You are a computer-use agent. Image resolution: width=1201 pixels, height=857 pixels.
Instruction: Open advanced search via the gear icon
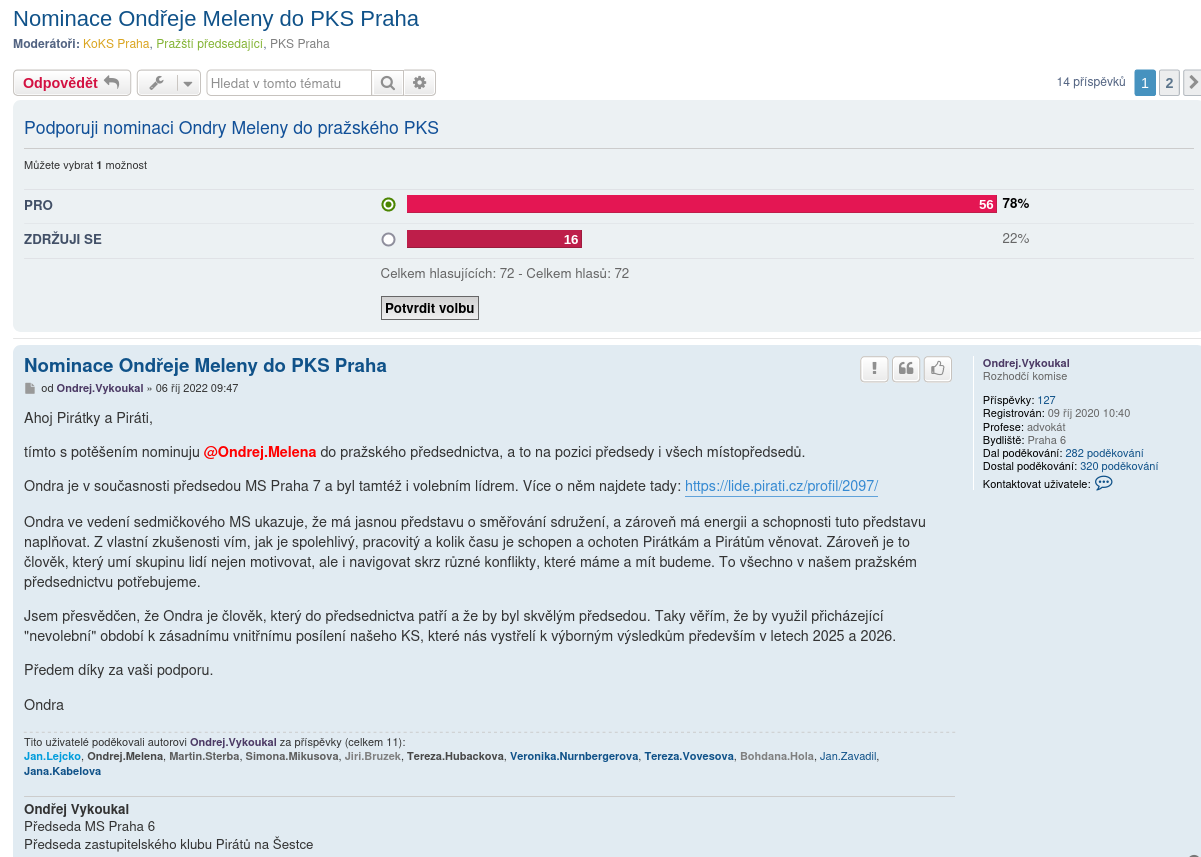(x=419, y=83)
